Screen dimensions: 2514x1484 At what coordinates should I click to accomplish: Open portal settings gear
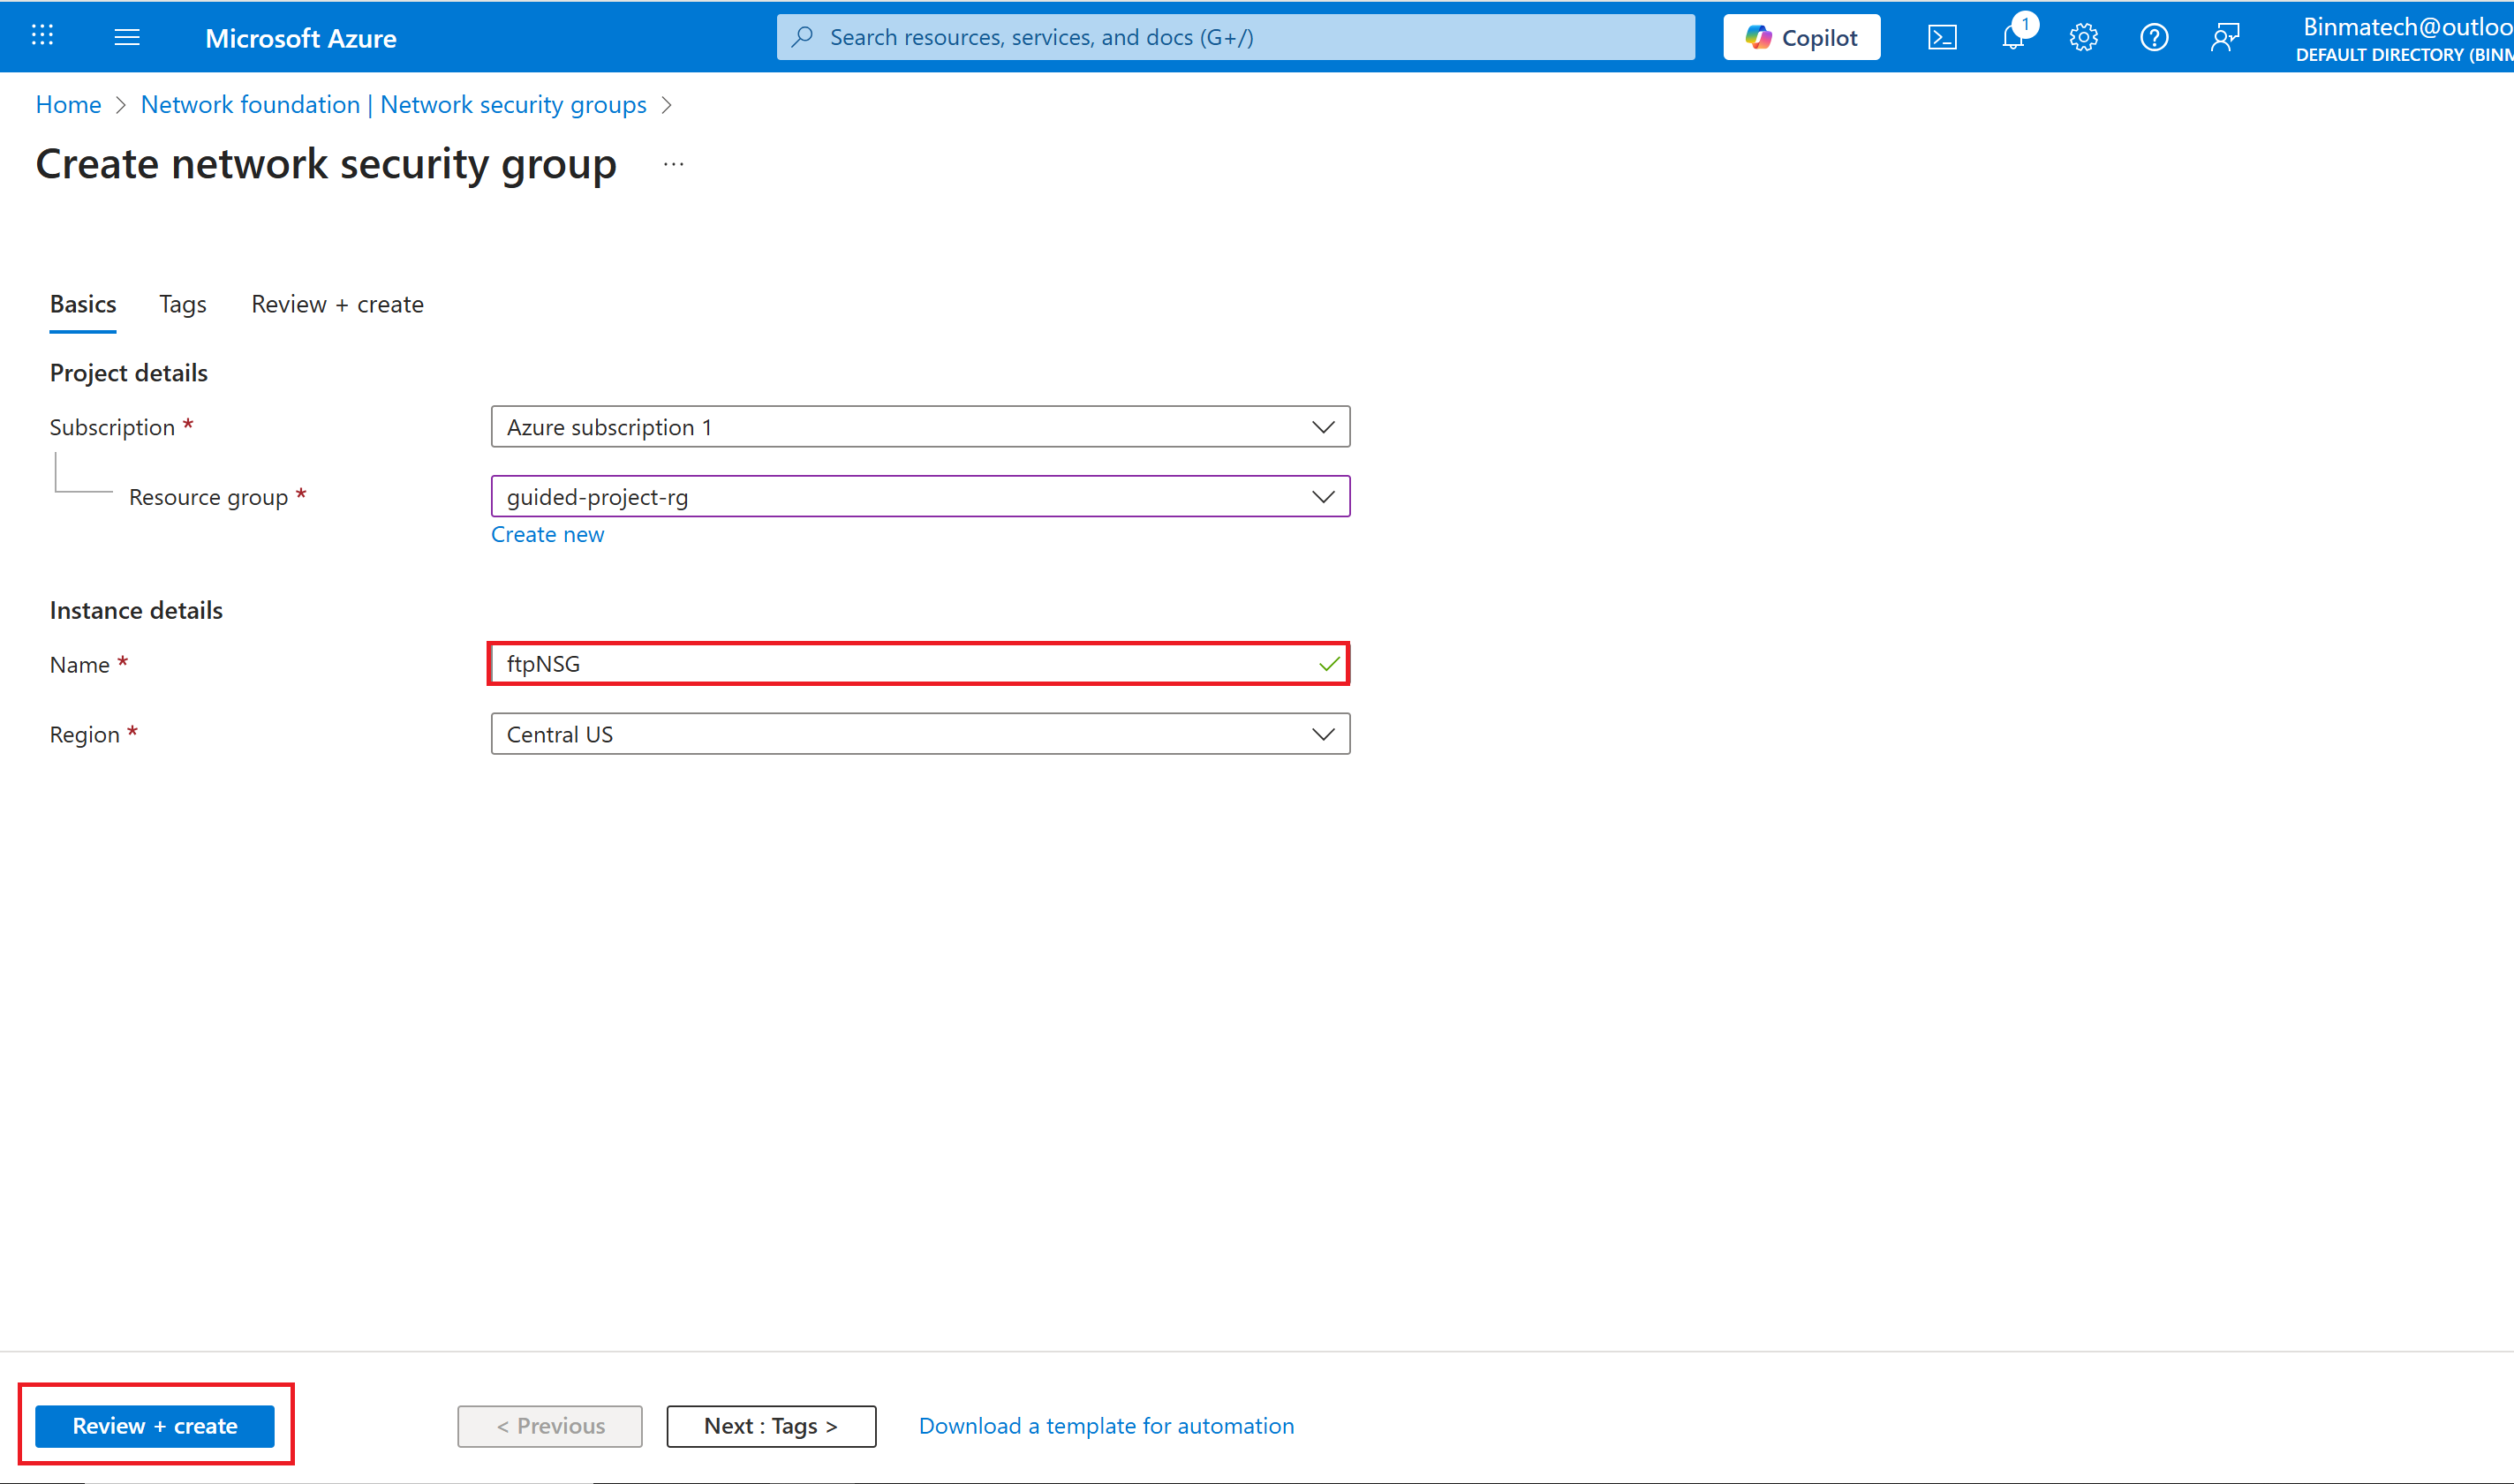(x=2083, y=38)
